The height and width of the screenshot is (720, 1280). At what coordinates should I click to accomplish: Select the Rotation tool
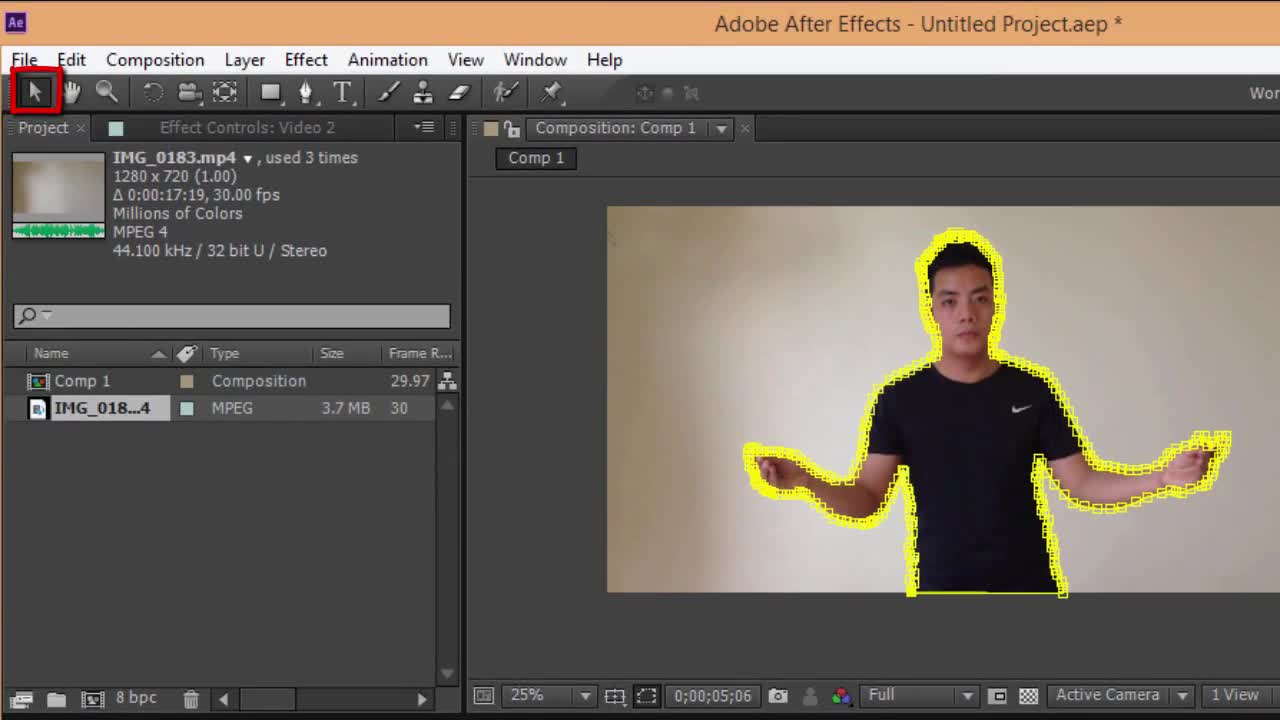(153, 92)
